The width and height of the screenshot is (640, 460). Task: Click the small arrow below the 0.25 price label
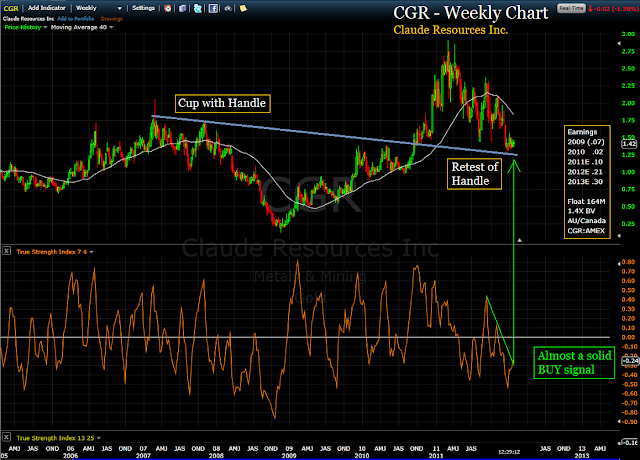pyautogui.click(x=619, y=236)
